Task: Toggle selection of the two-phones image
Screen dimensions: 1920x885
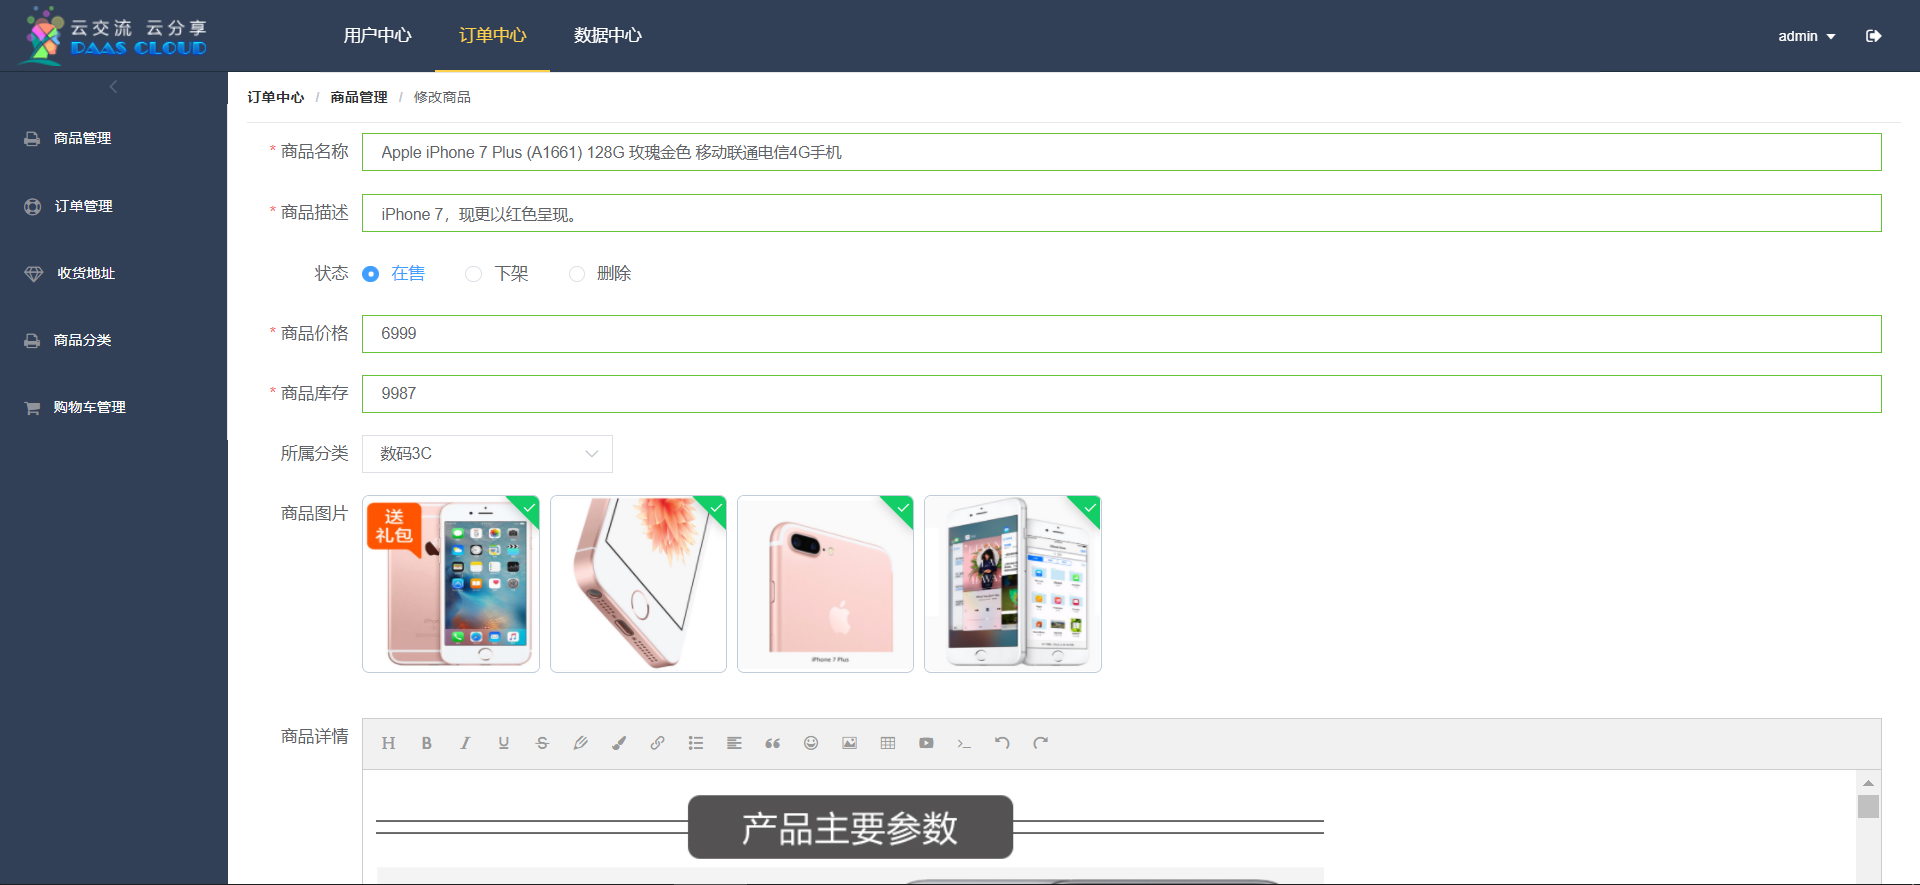Action: pyautogui.click(x=1013, y=584)
